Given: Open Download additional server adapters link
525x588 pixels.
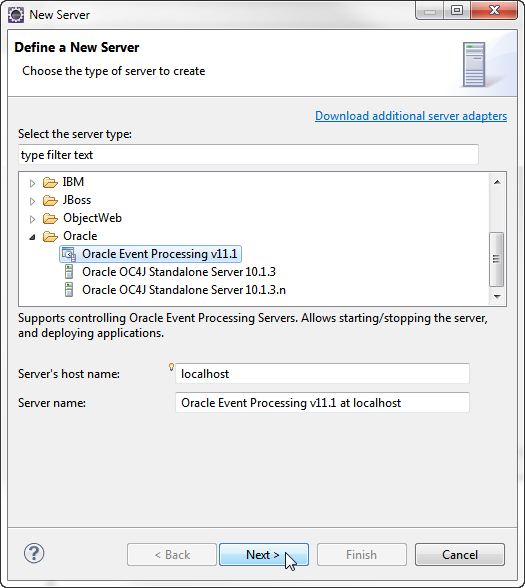Looking at the screenshot, I should click(411, 116).
